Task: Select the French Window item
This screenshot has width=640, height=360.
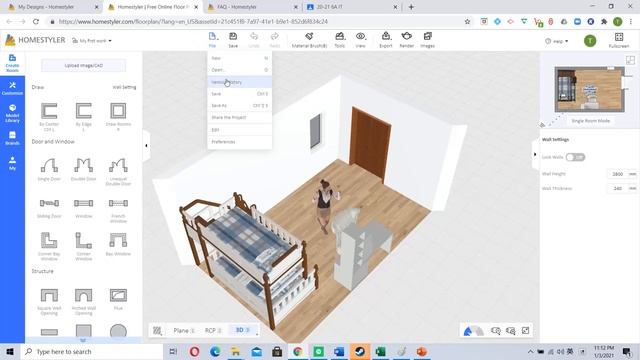Action: click(x=118, y=210)
